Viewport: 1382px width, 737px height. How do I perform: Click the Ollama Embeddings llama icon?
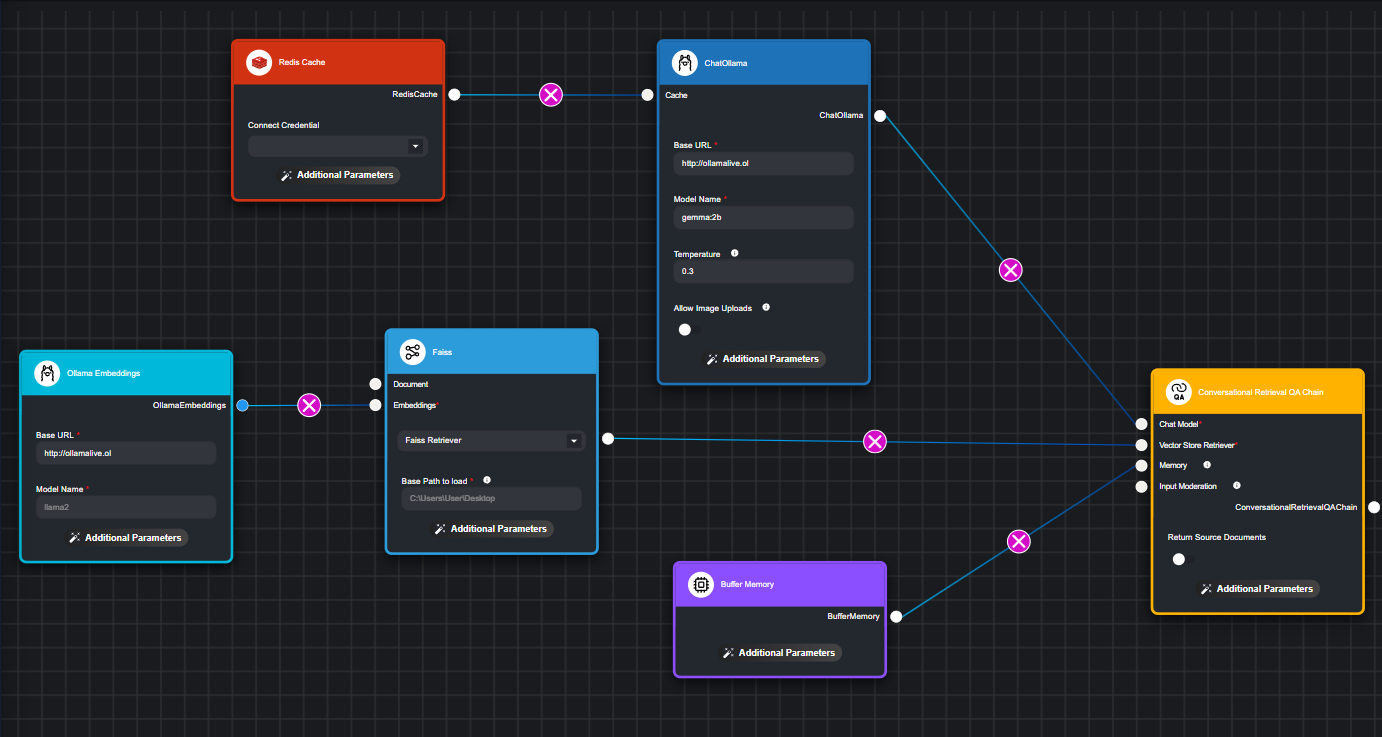(47, 373)
